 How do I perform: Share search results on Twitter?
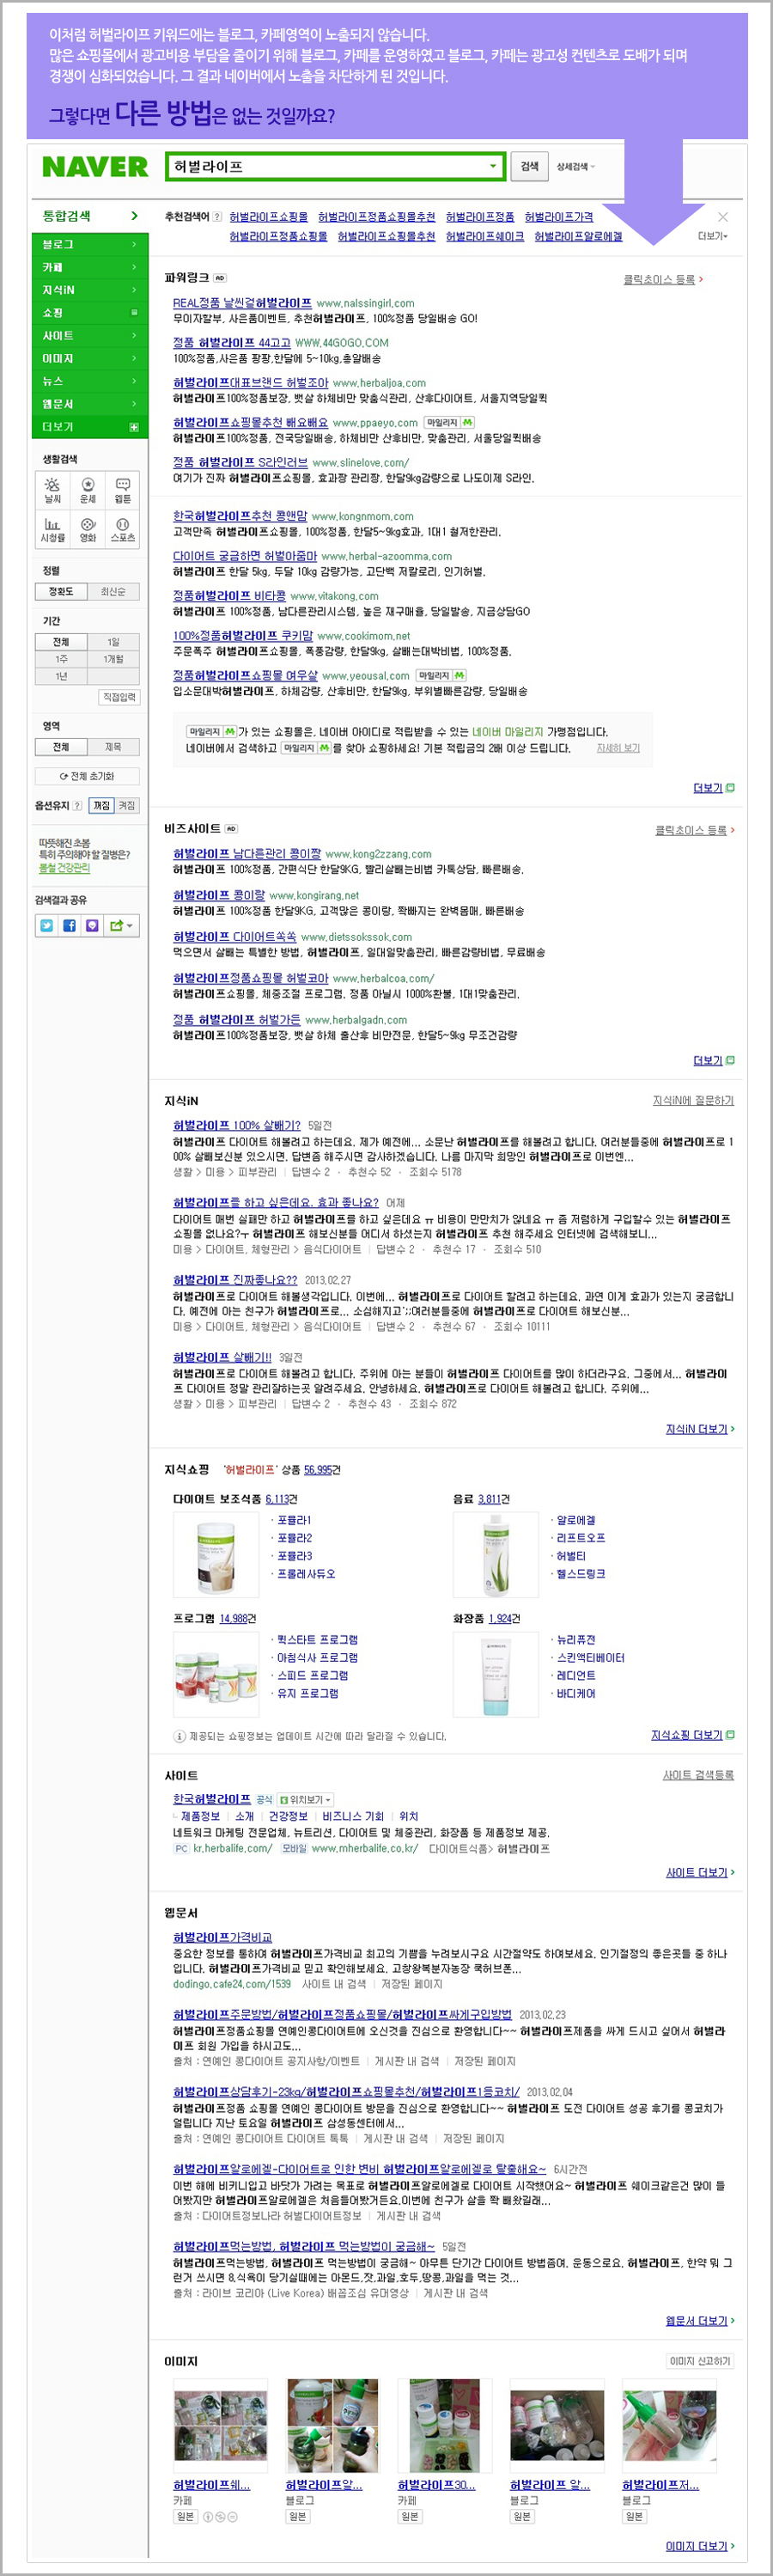coord(47,926)
